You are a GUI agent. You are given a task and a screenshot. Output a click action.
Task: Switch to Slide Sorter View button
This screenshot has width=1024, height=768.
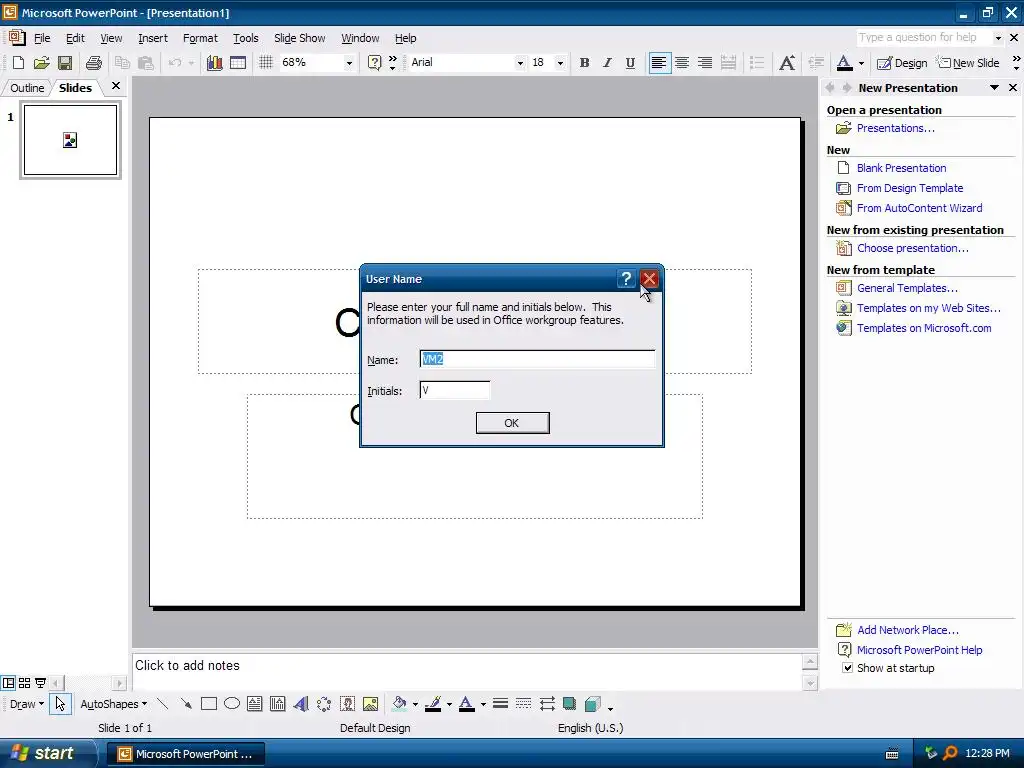click(x=24, y=683)
